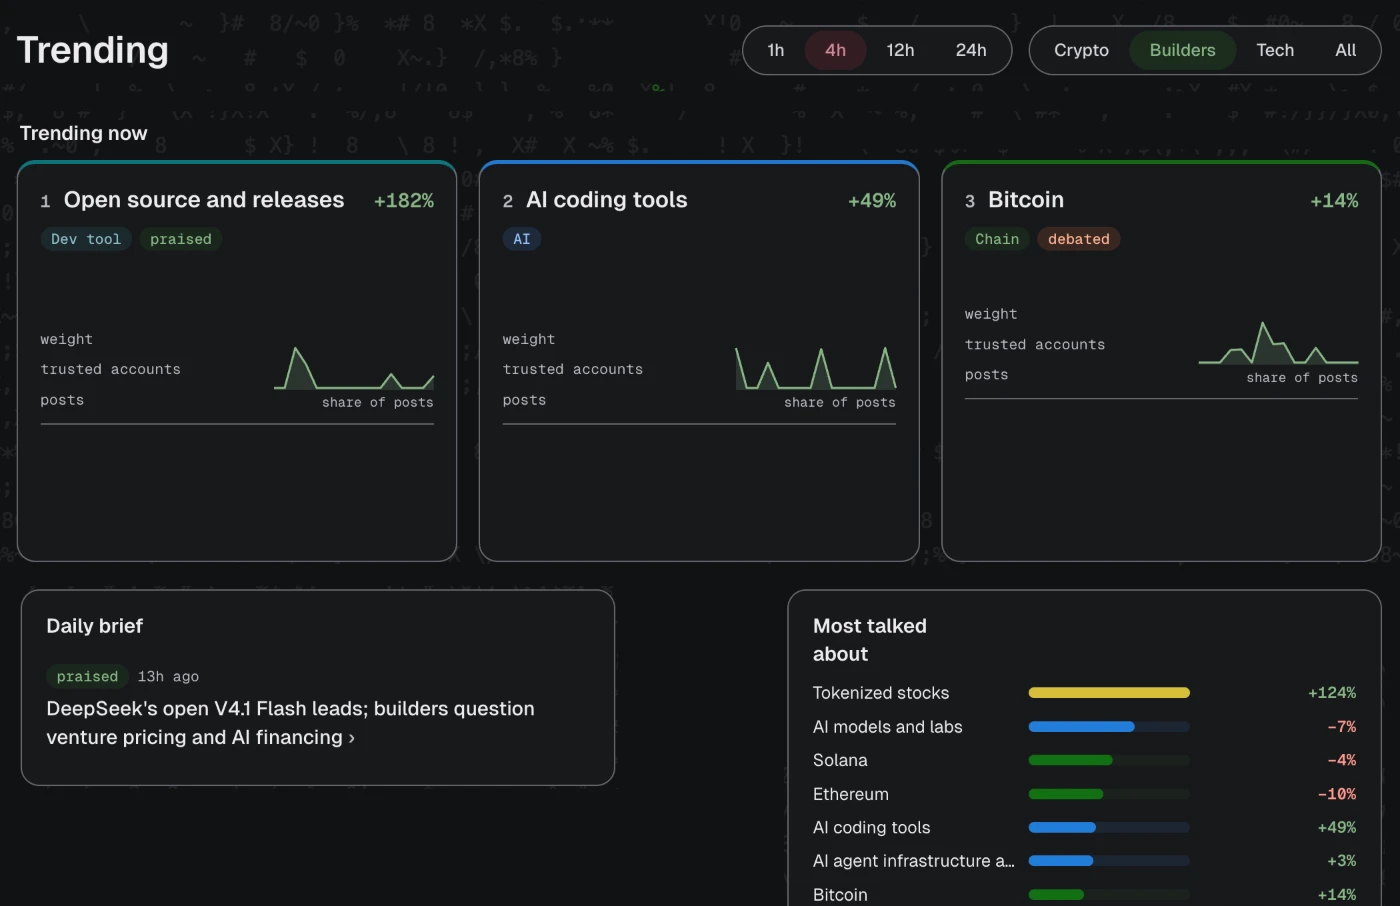Select the 1h time range
1400x906 pixels.
click(776, 50)
